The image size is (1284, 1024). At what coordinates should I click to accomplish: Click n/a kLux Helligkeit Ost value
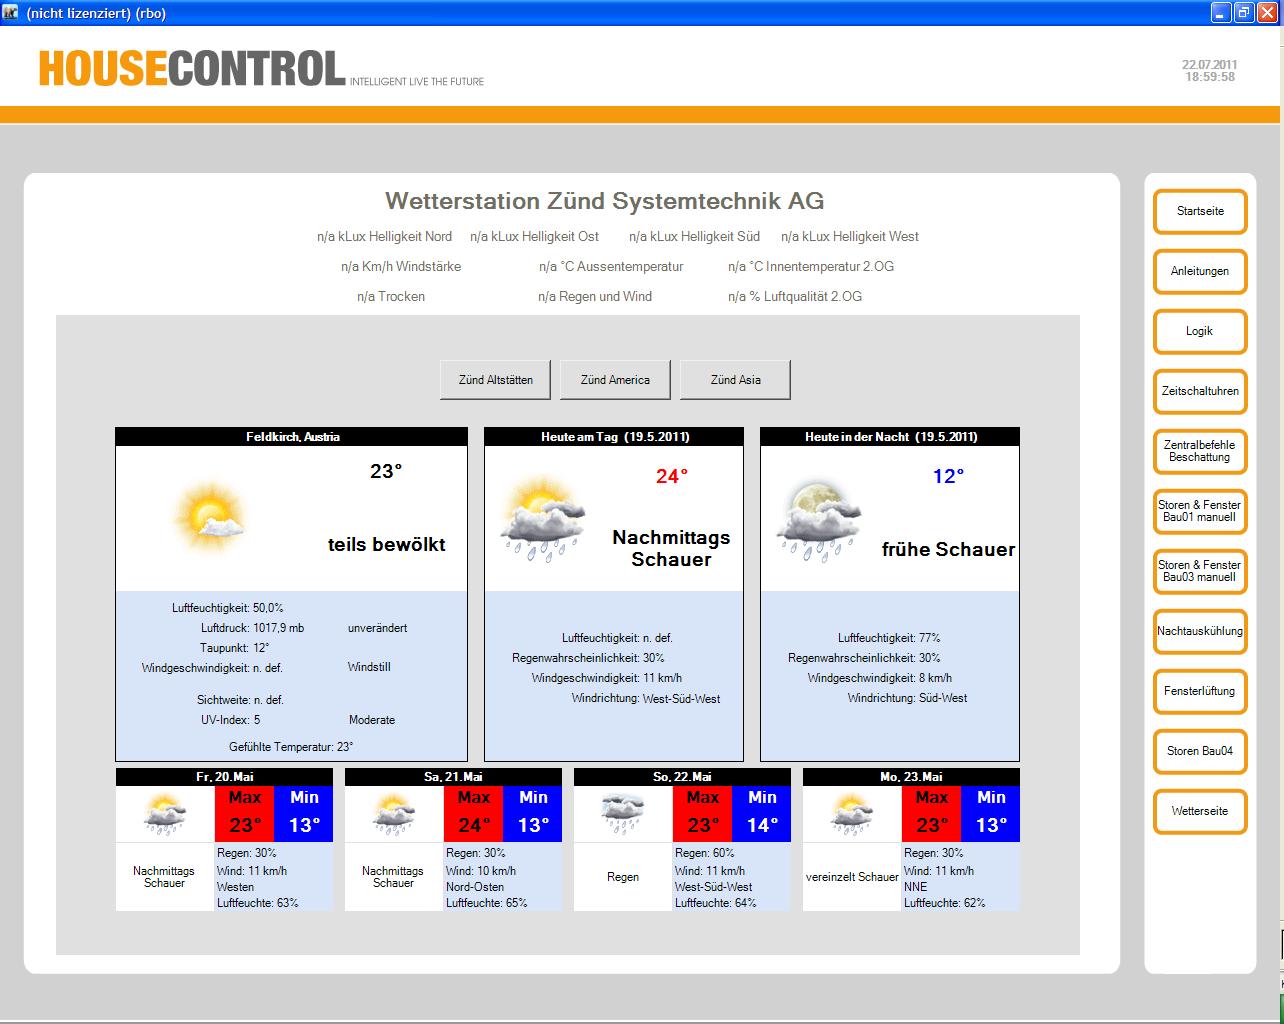tap(535, 237)
